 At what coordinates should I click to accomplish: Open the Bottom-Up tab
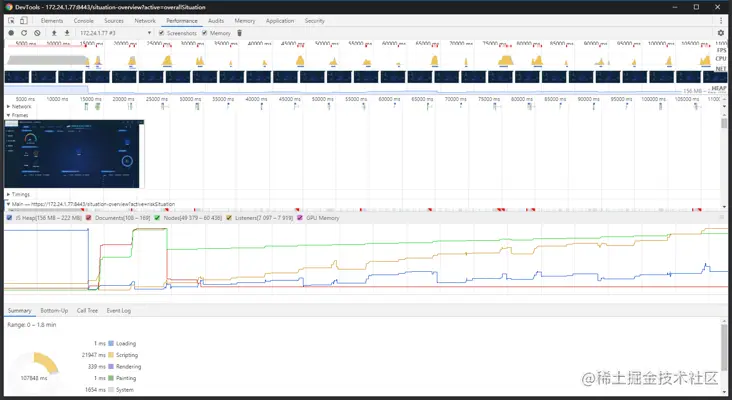pyautogui.click(x=54, y=310)
